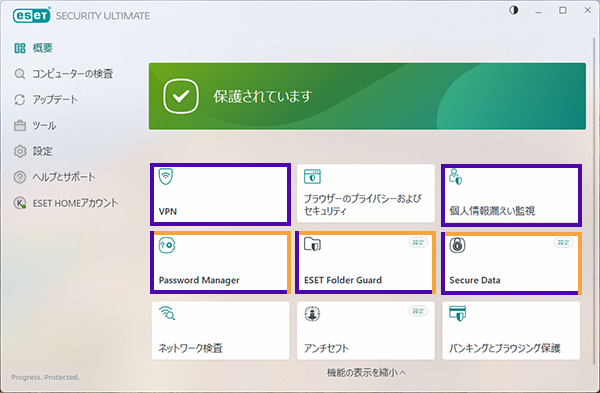Click the green protected checkmark icon
The image size is (600, 393).
coord(181,96)
